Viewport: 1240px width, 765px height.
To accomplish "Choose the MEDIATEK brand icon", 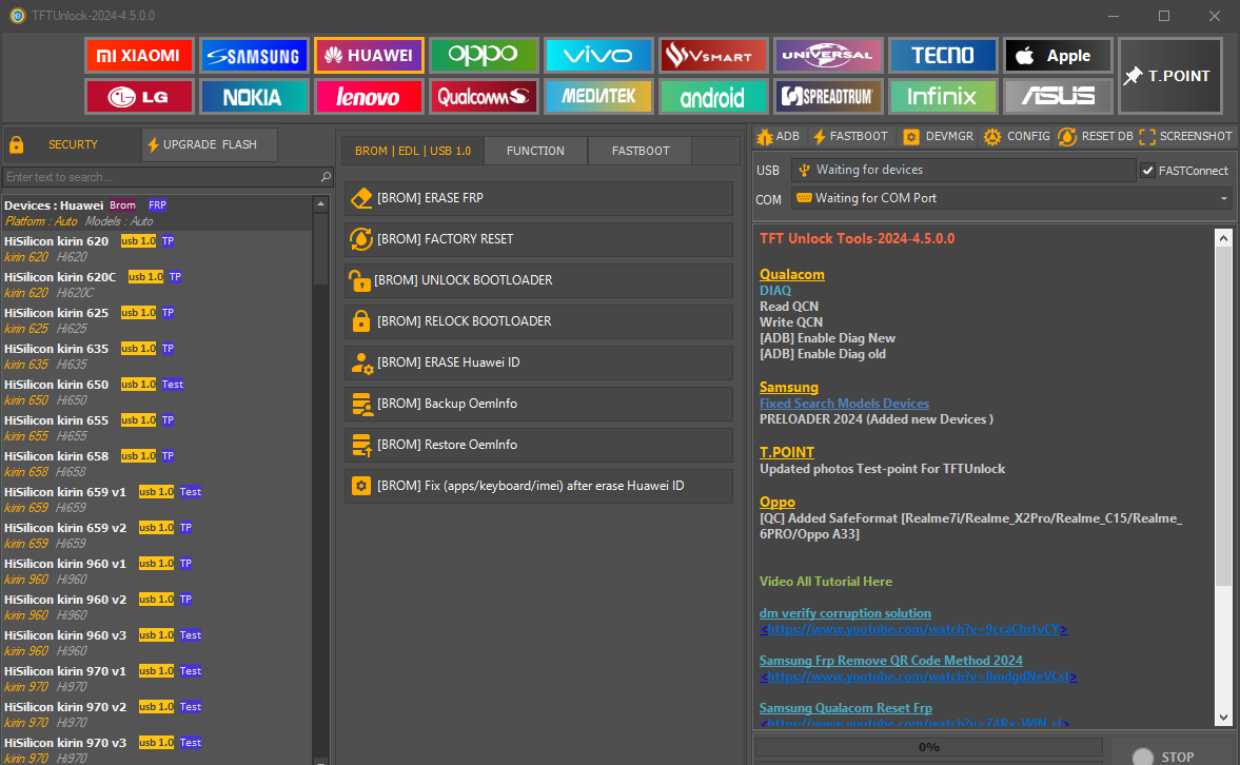I will [x=598, y=97].
